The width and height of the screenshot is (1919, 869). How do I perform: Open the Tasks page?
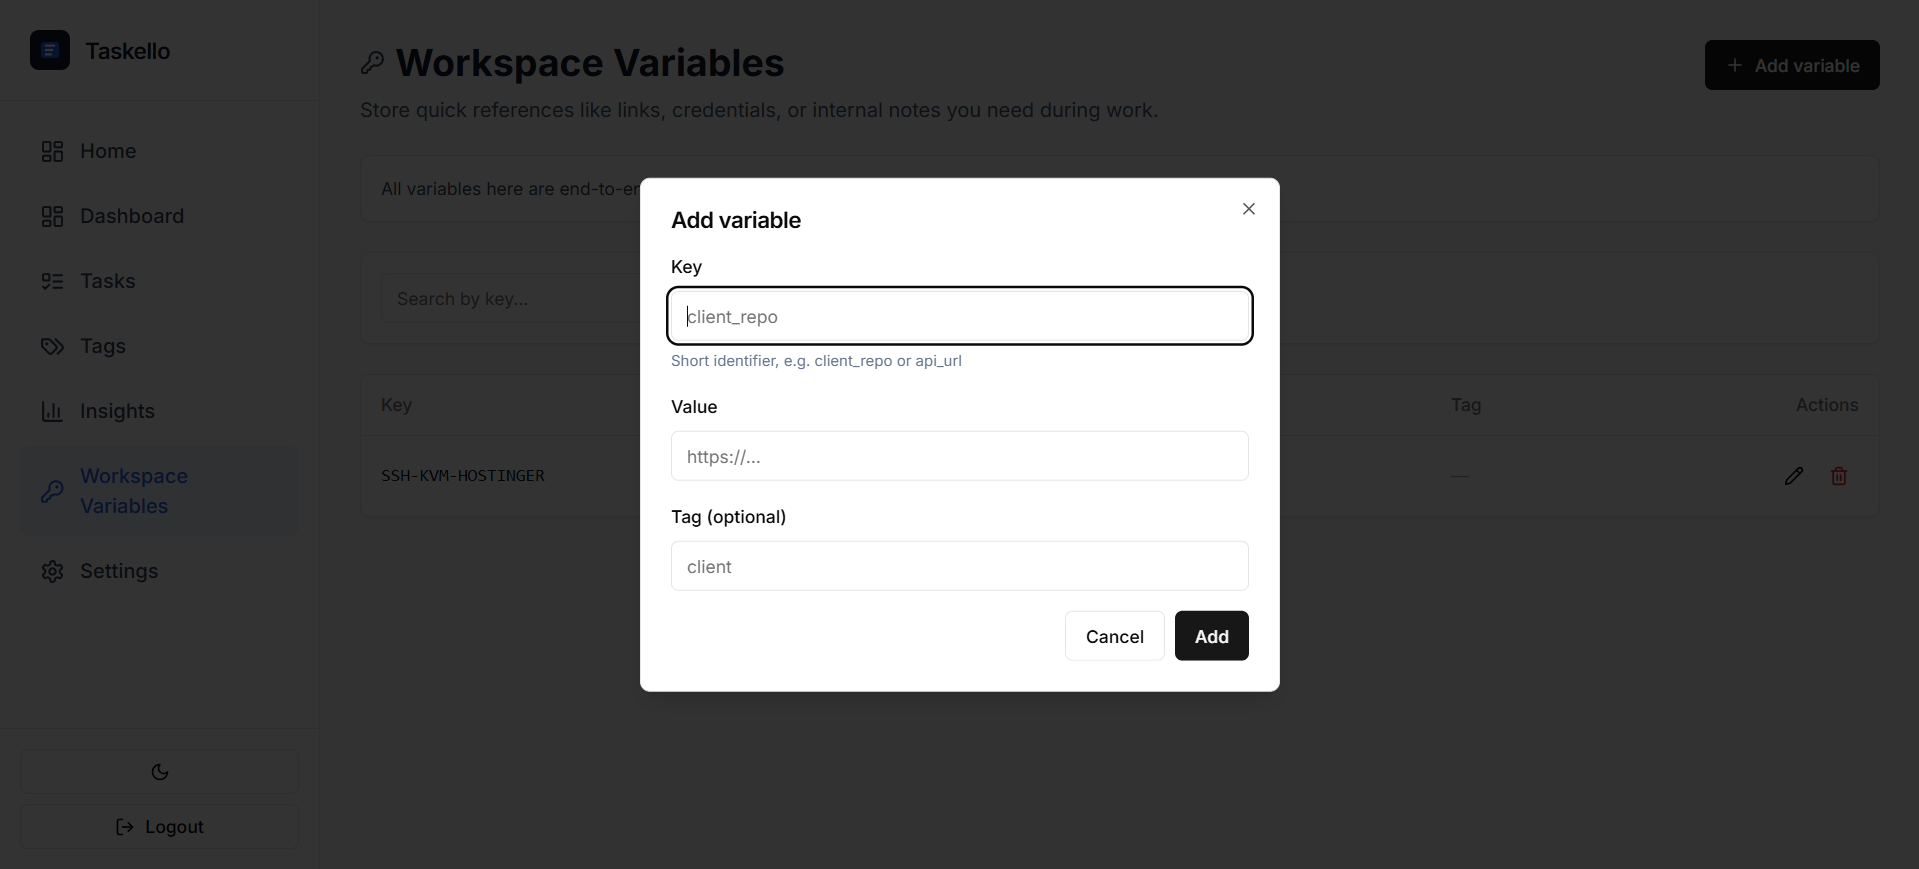point(107,281)
